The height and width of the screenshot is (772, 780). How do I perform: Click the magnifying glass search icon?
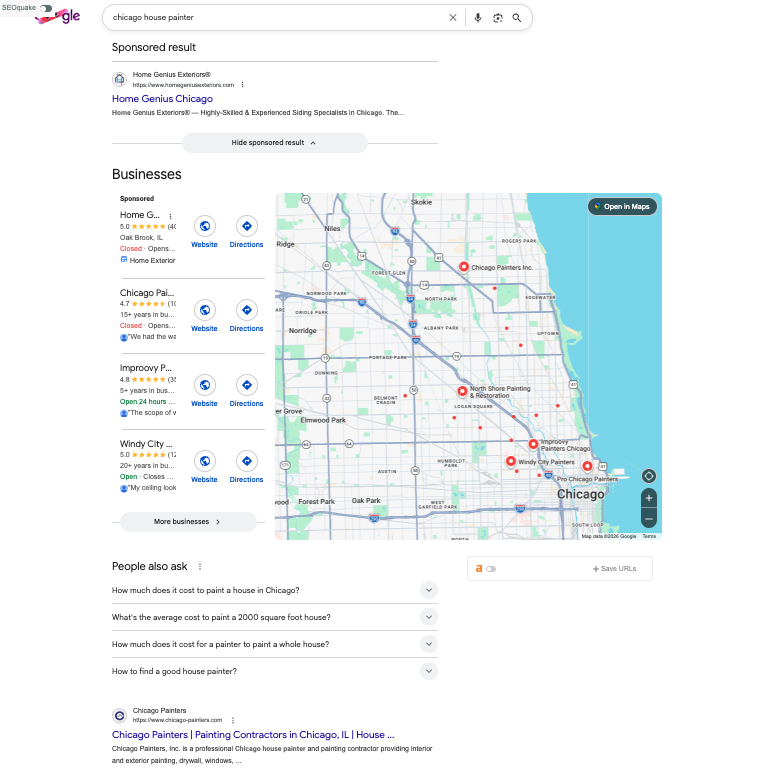(517, 17)
